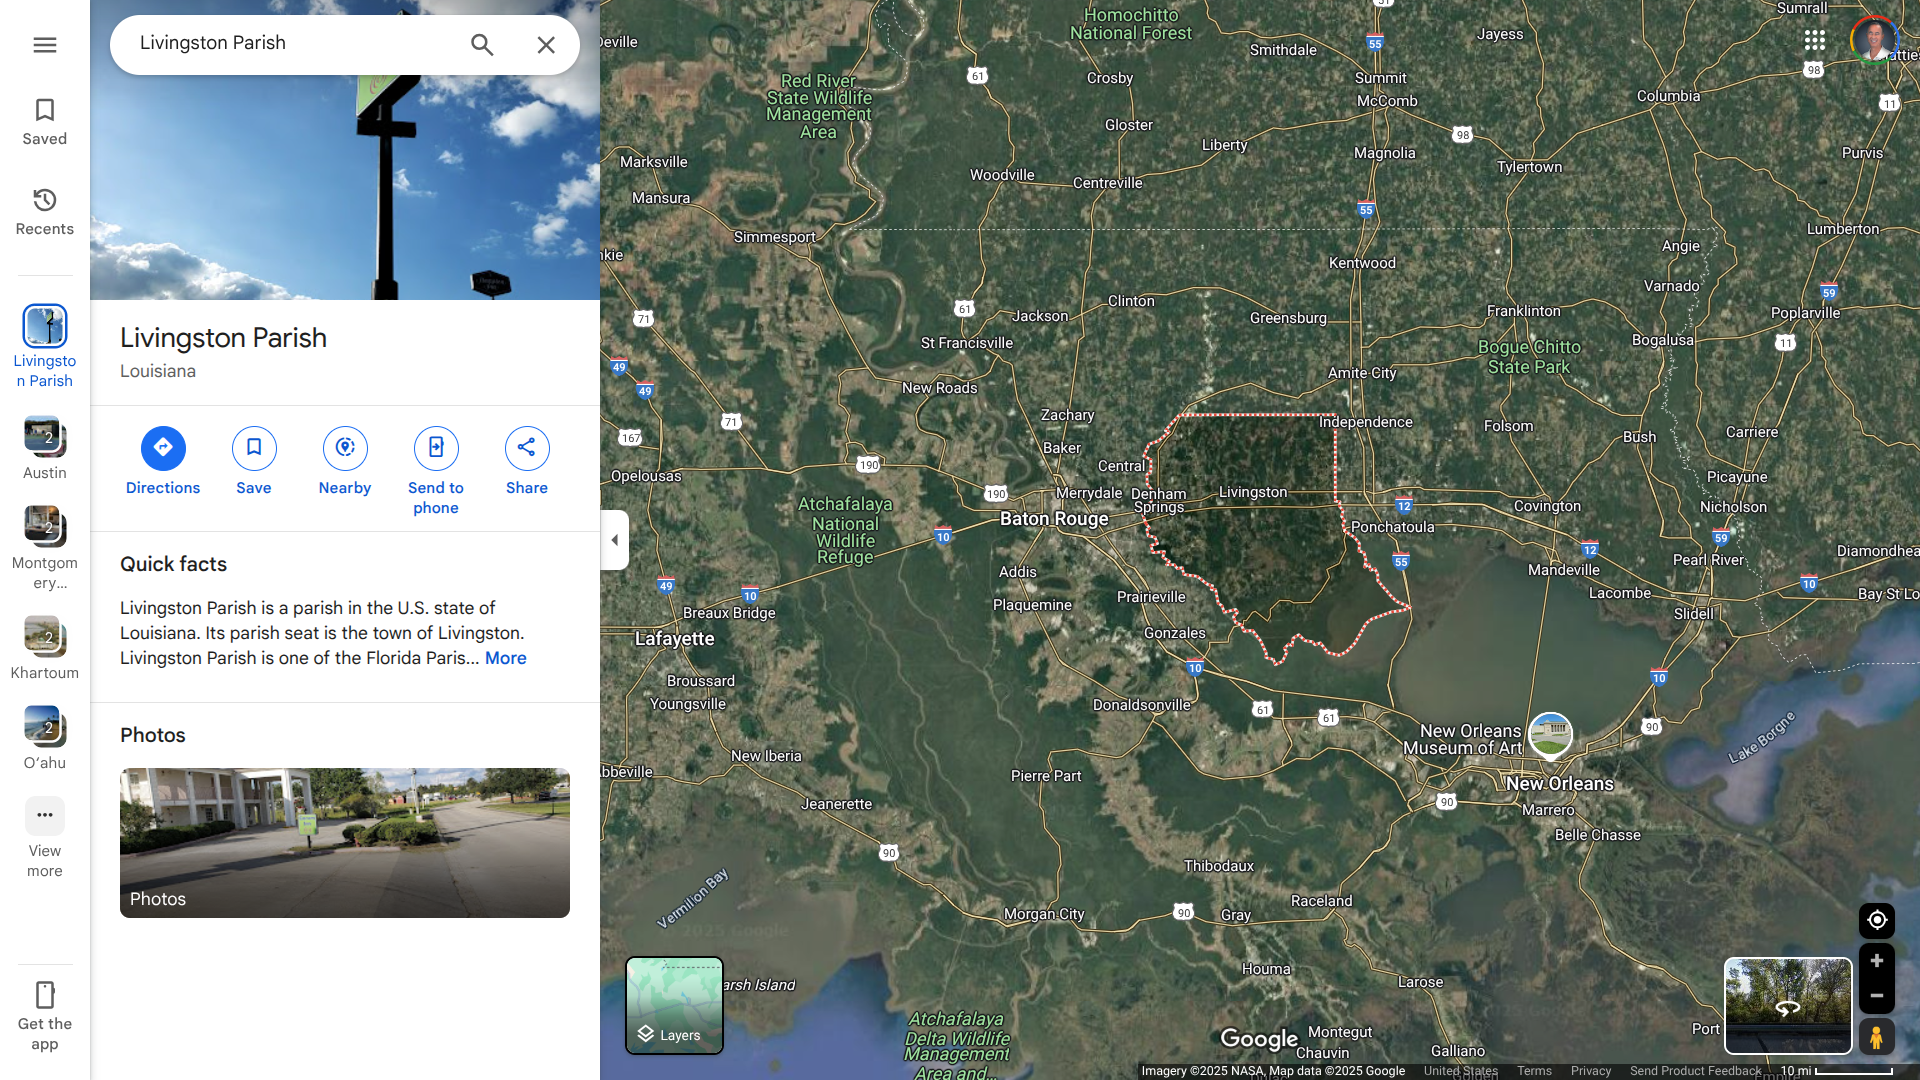Expand Quick facts with More link
The height and width of the screenshot is (1080, 1920).
pyautogui.click(x=506, y=658)
